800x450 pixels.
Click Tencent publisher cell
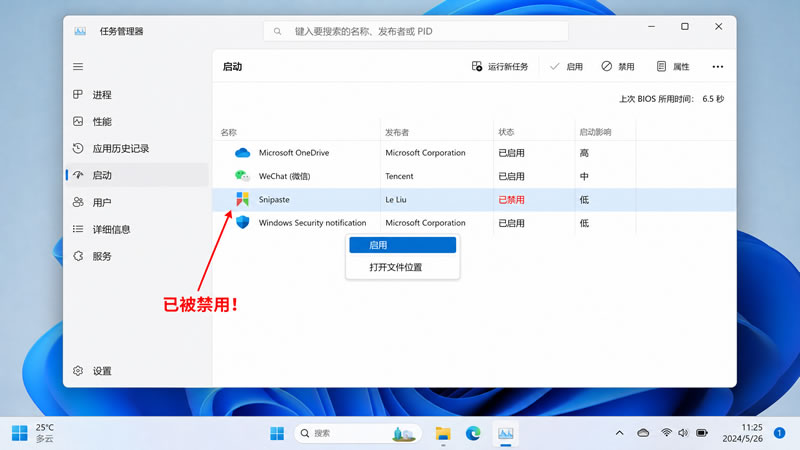(x=399, y=176)
